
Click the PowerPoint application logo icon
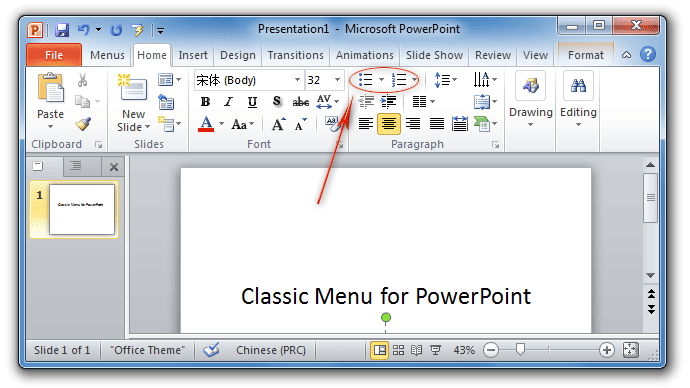click(x=35, y=30)
